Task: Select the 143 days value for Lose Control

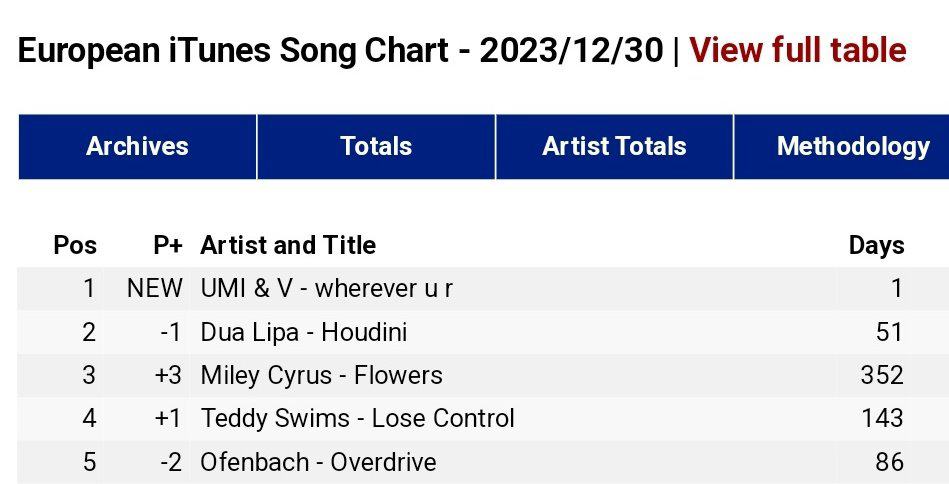Action: click(x=882, y=418)
